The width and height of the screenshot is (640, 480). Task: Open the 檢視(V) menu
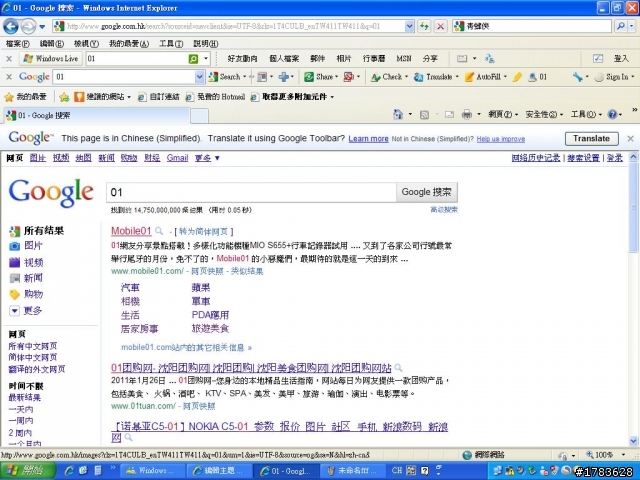coord(86,43)
